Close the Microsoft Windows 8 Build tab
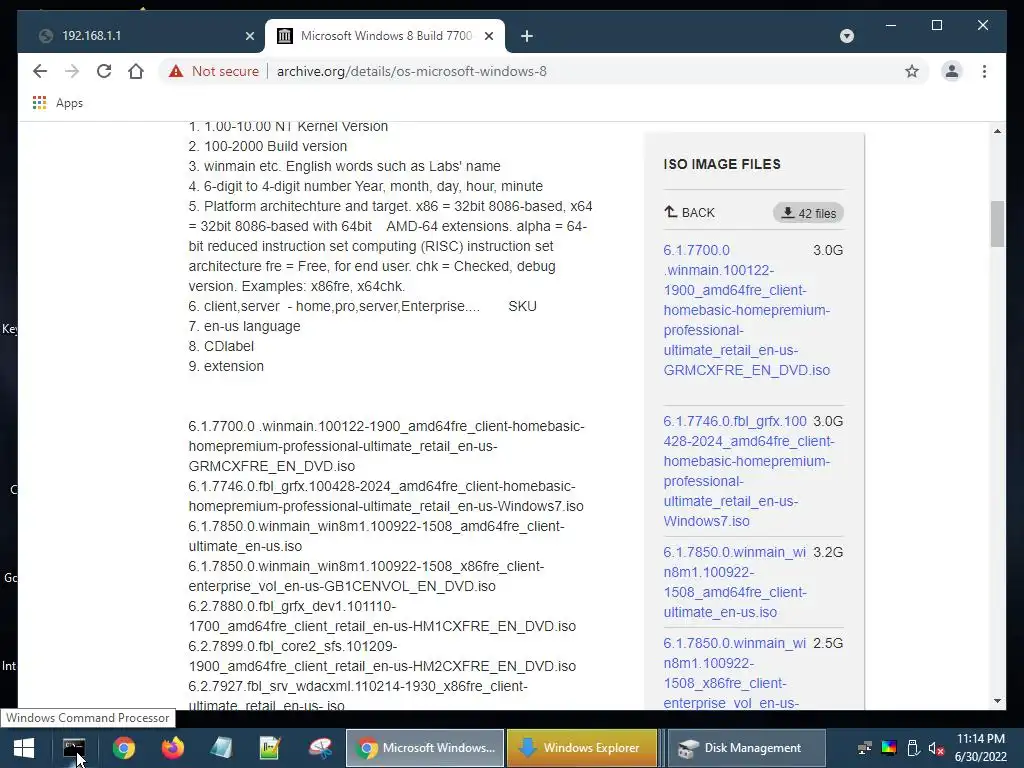Viewport: 1024px width, 768px height. click(488, 36)
